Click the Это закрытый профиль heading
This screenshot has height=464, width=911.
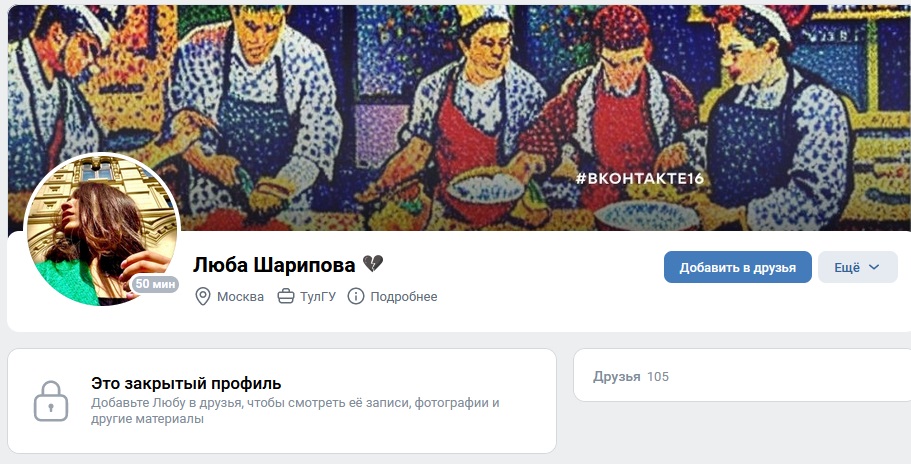tap(186, 383)
